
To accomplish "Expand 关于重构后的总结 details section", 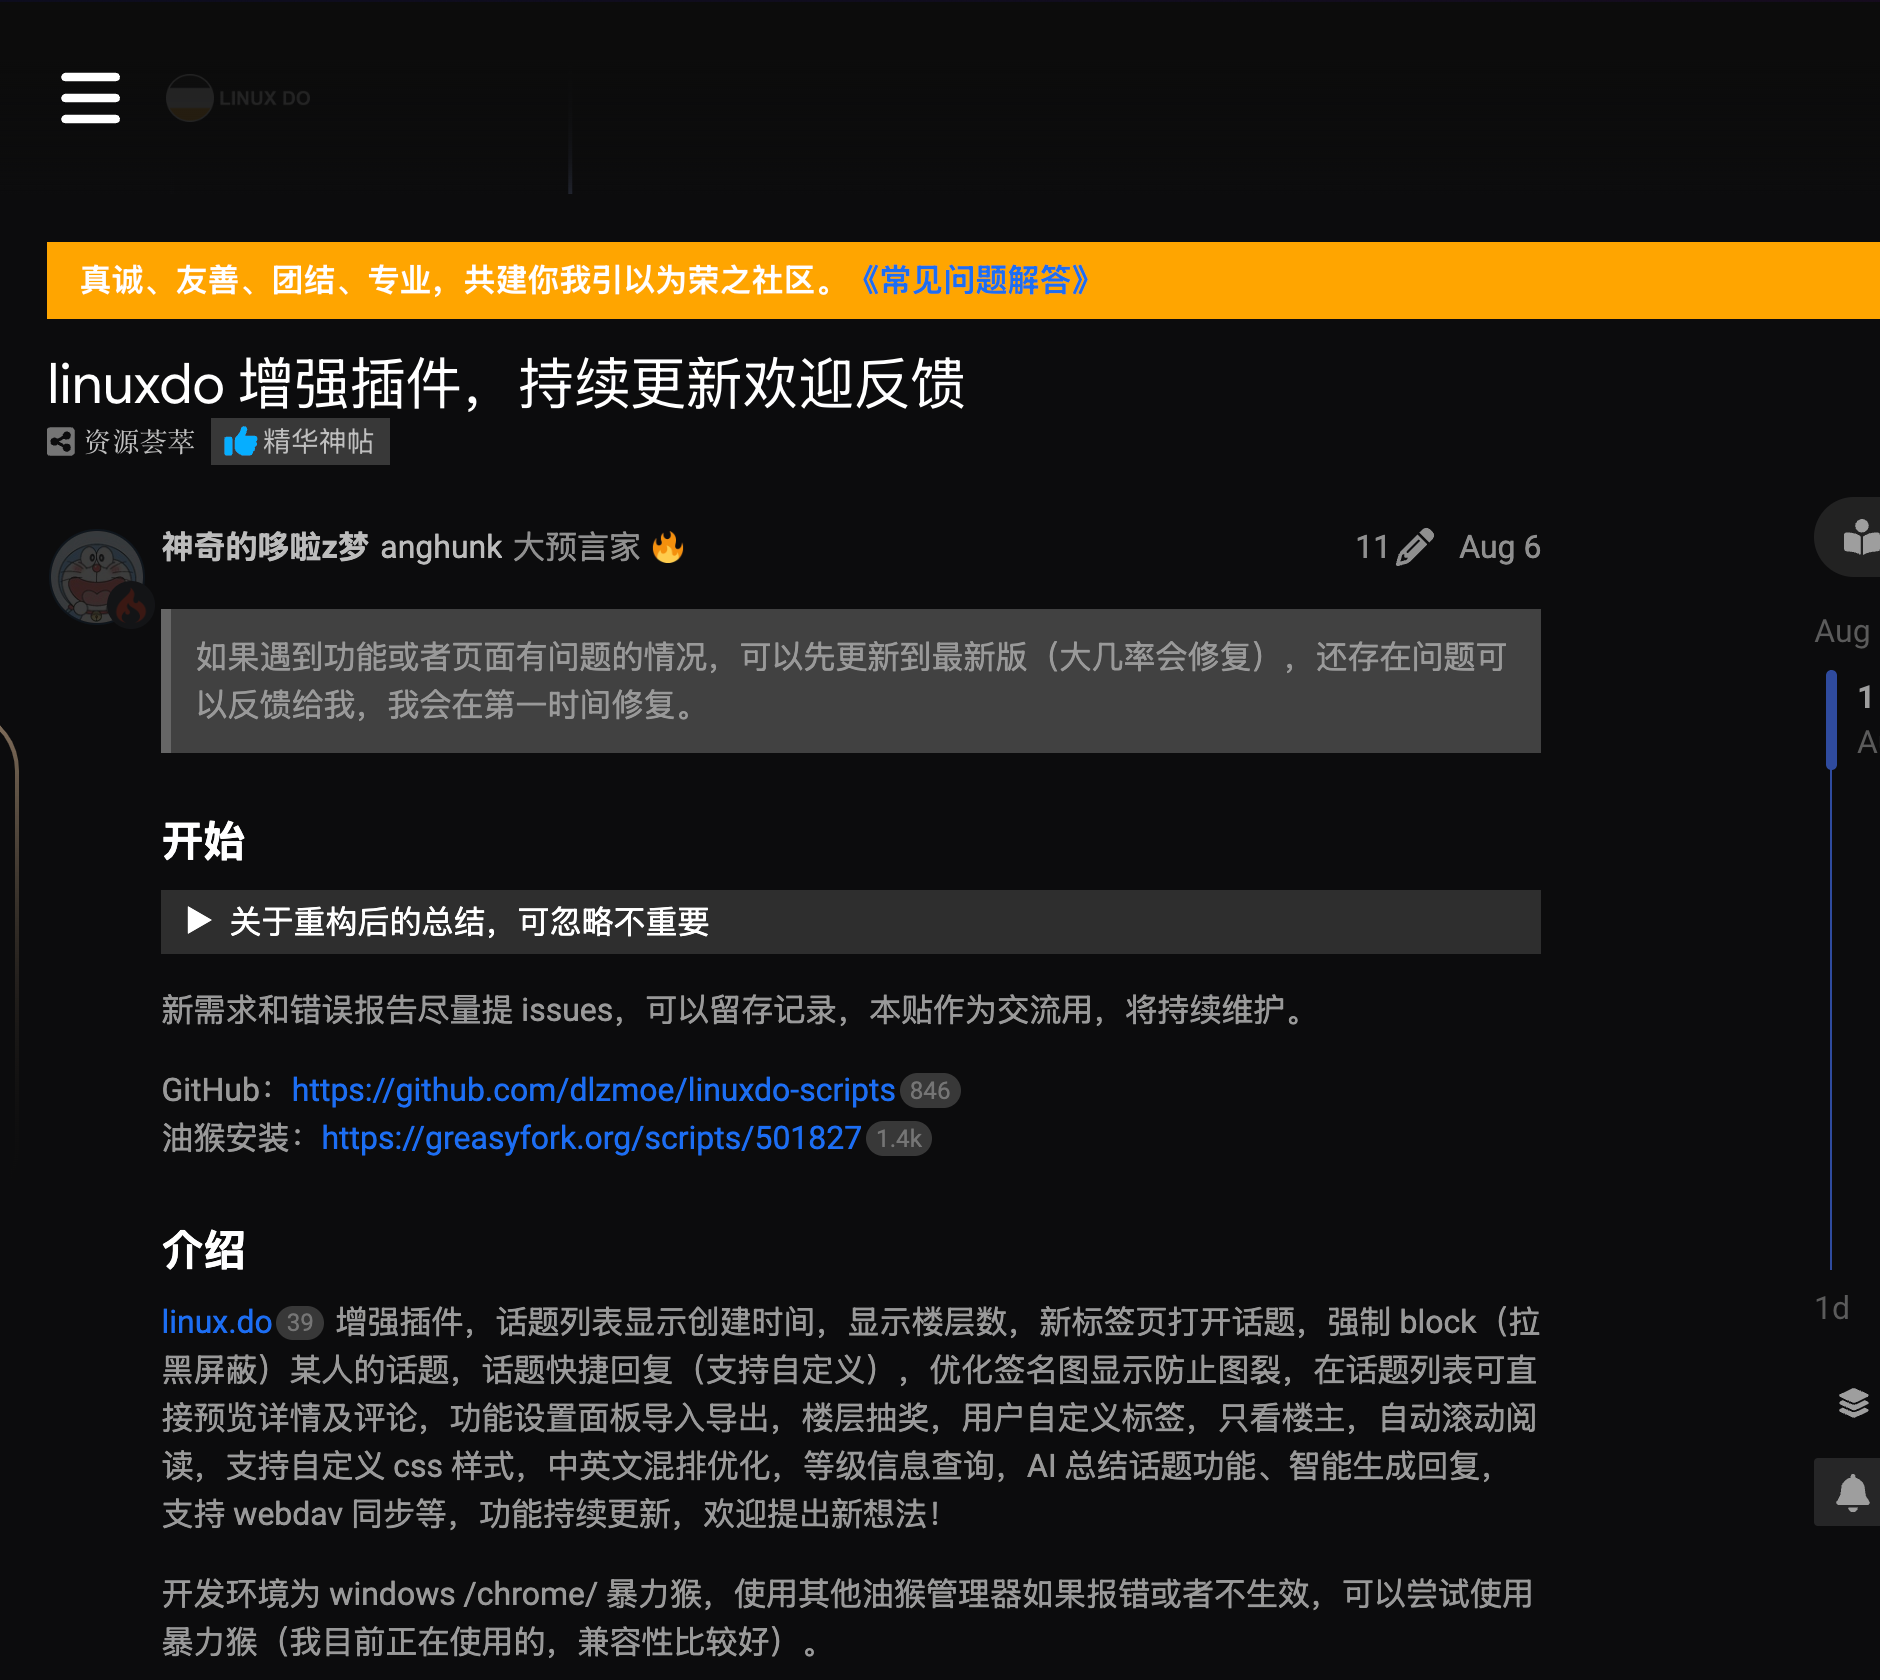I will coord(850,921).
